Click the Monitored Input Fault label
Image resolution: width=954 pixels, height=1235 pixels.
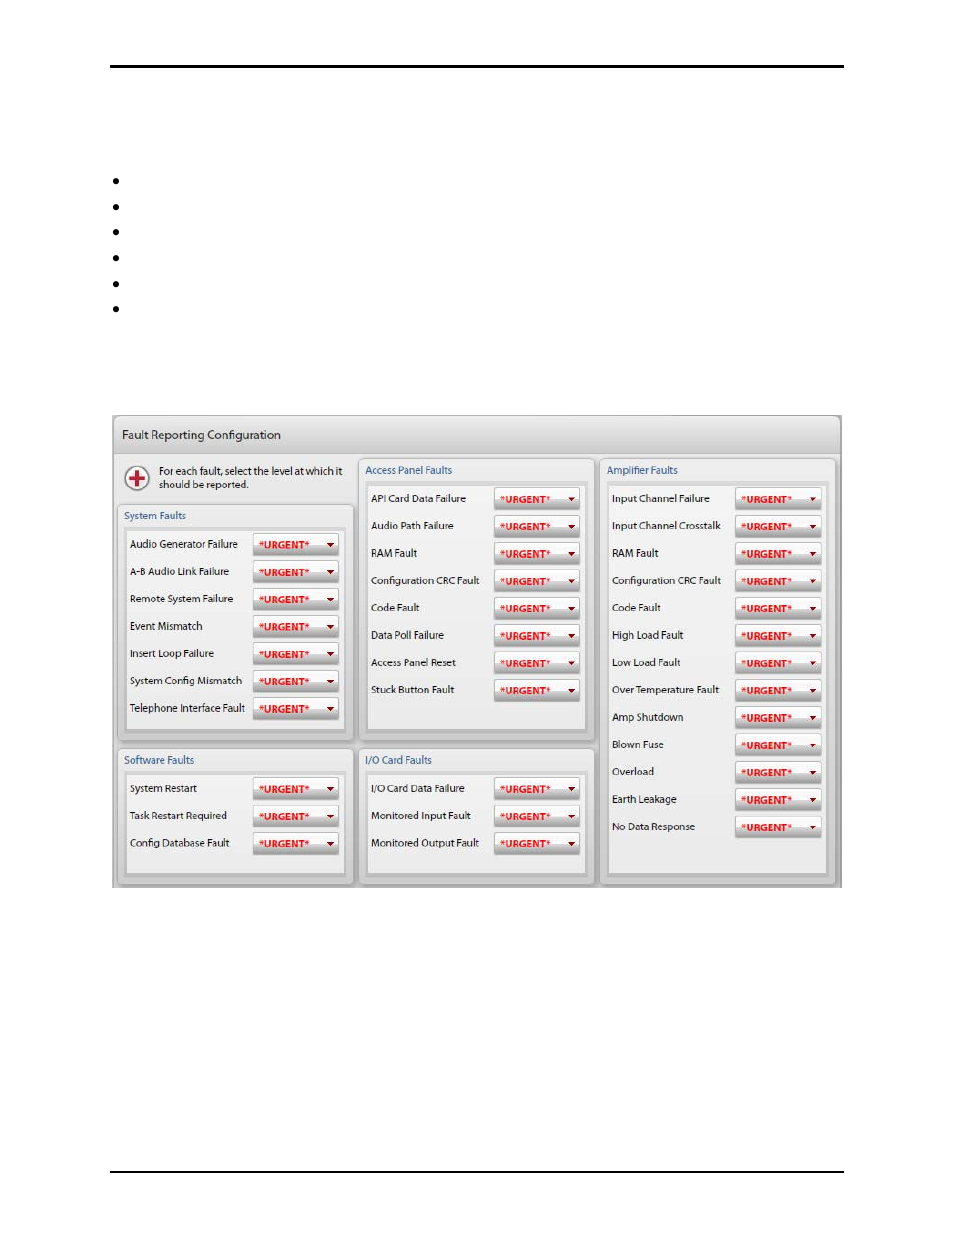pos(420,816)
